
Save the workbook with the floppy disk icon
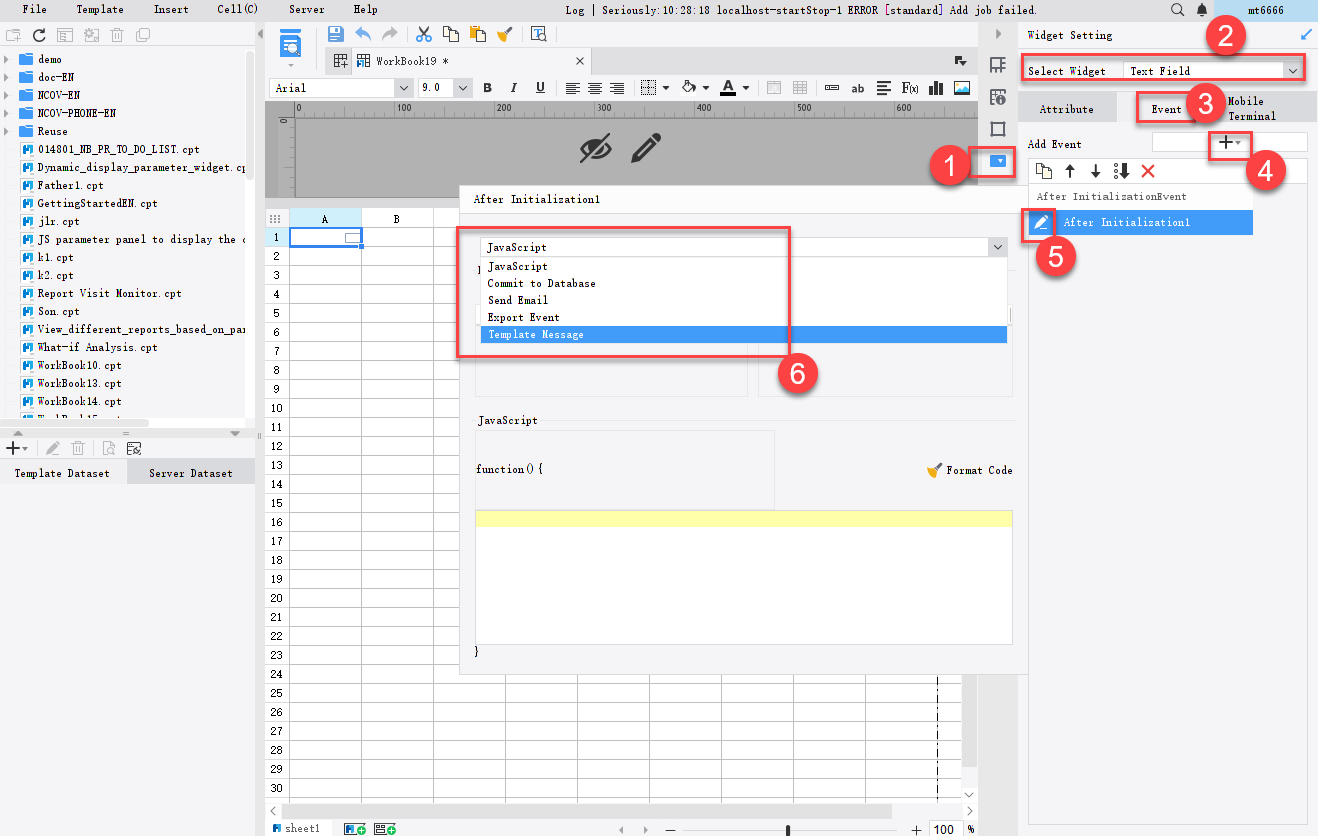tap(336, 34)
